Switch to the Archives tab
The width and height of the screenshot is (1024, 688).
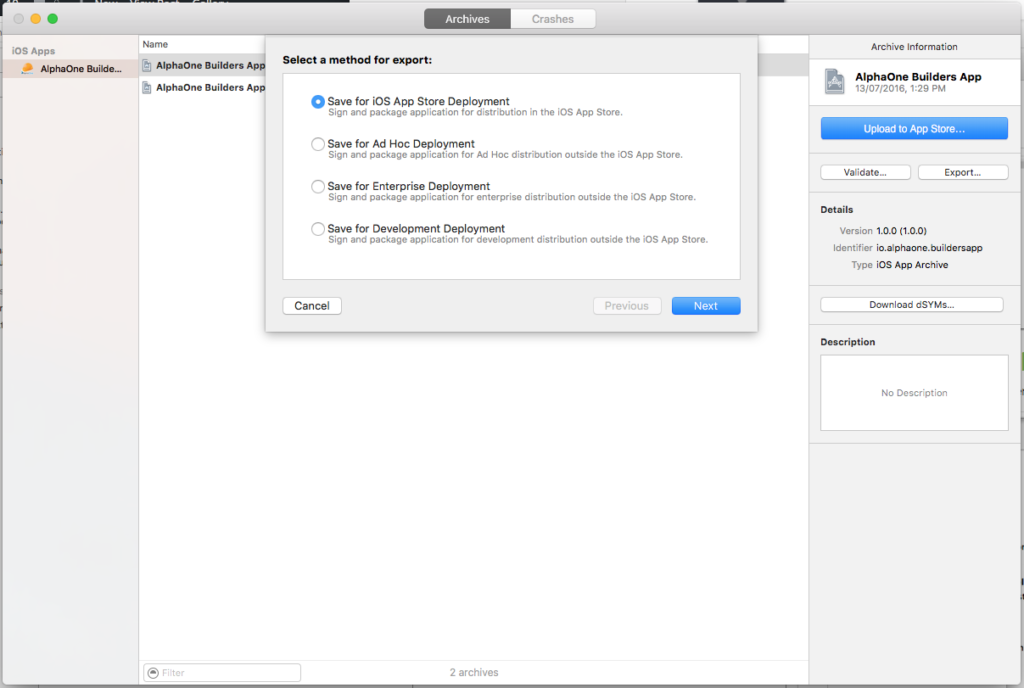tap(467, 19)
